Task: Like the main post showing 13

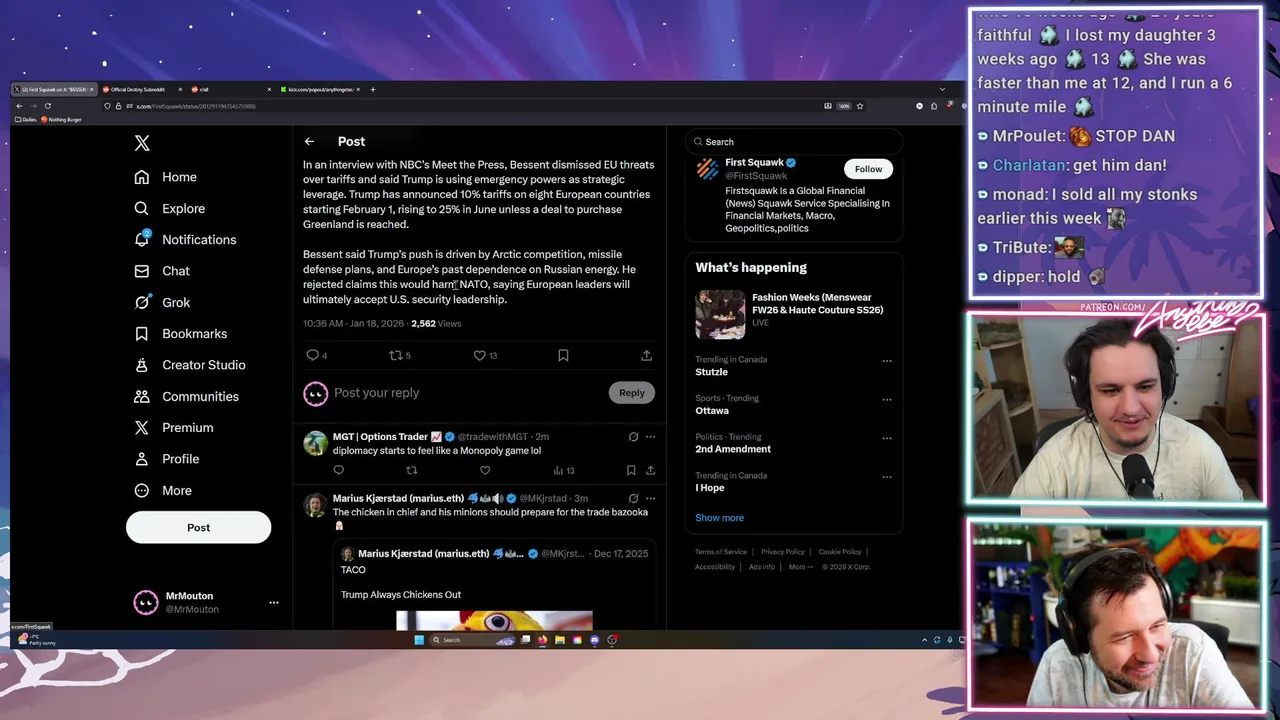Action: click(x=479, y=355)
